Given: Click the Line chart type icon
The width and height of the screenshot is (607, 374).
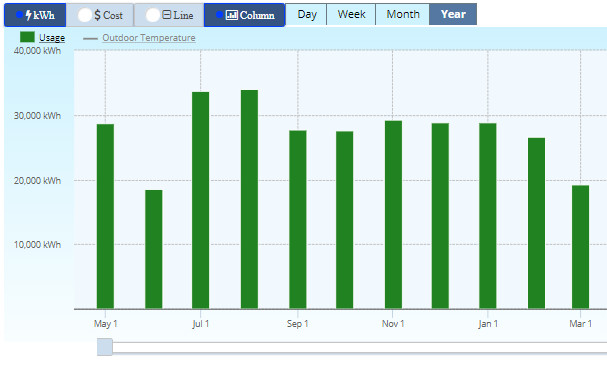Looking at the screenshot, I should click(x=166, y=15).
